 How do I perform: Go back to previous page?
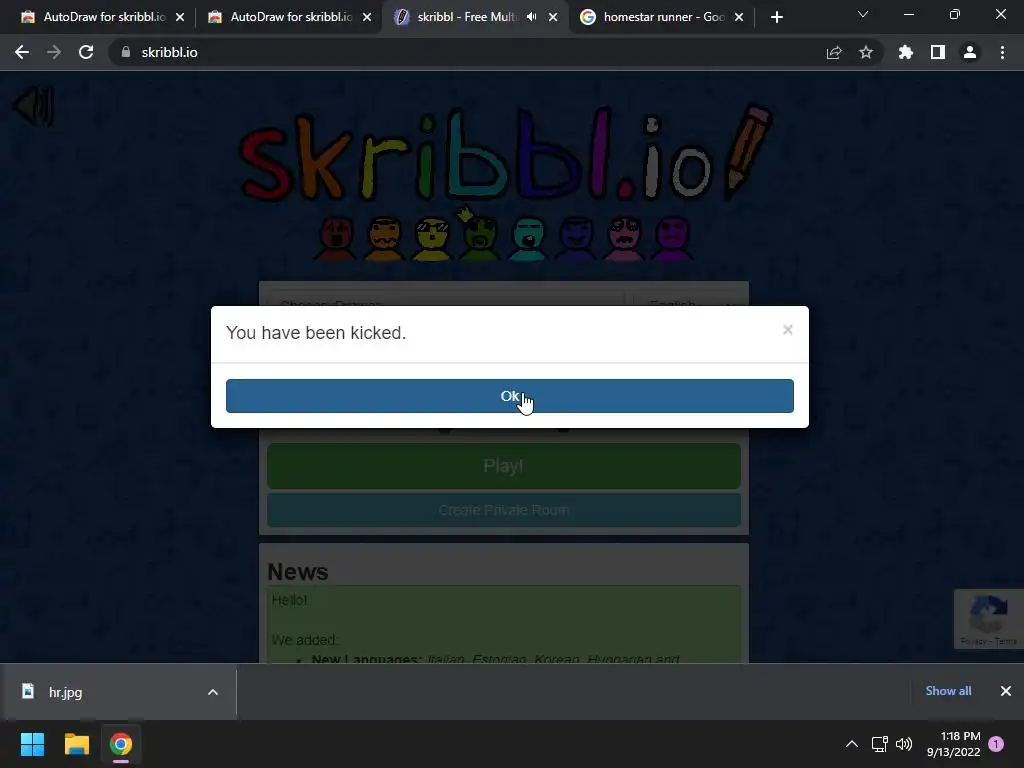pos(22,52)
